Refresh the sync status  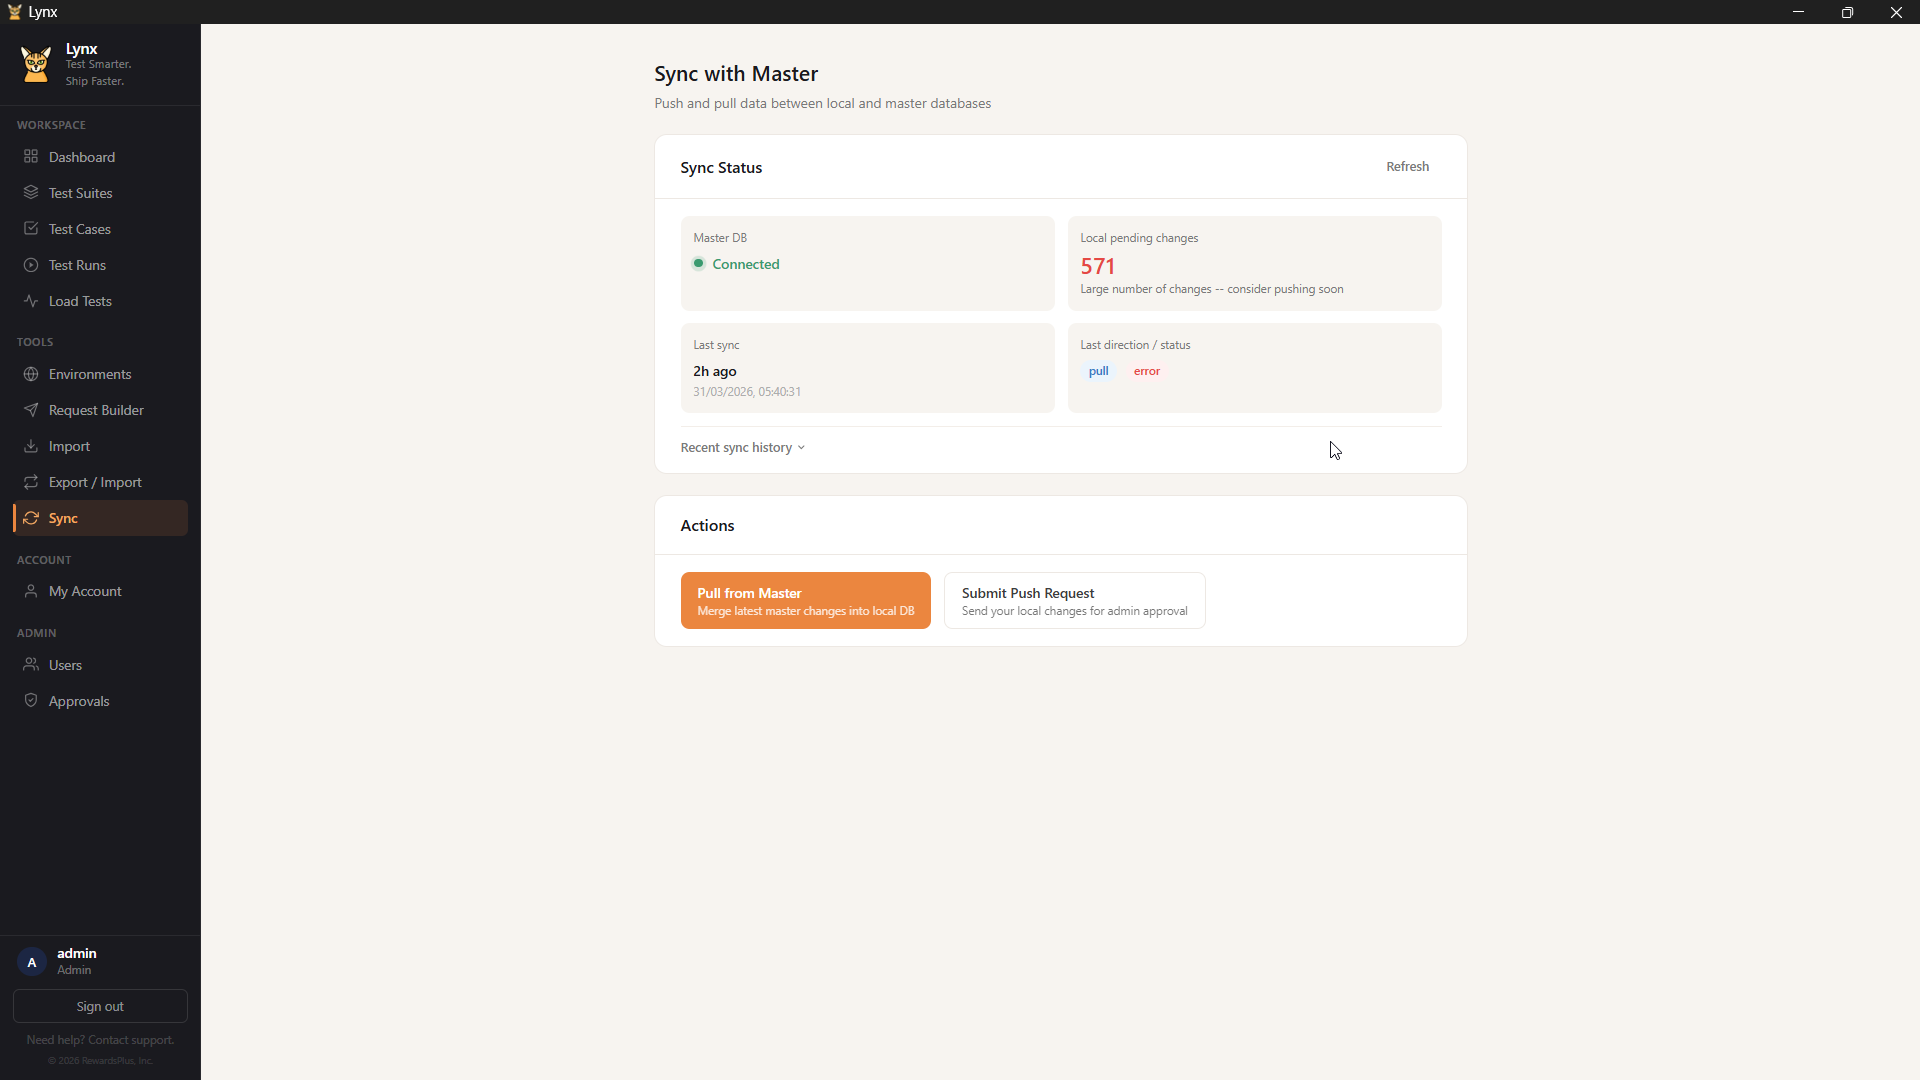1407,167
